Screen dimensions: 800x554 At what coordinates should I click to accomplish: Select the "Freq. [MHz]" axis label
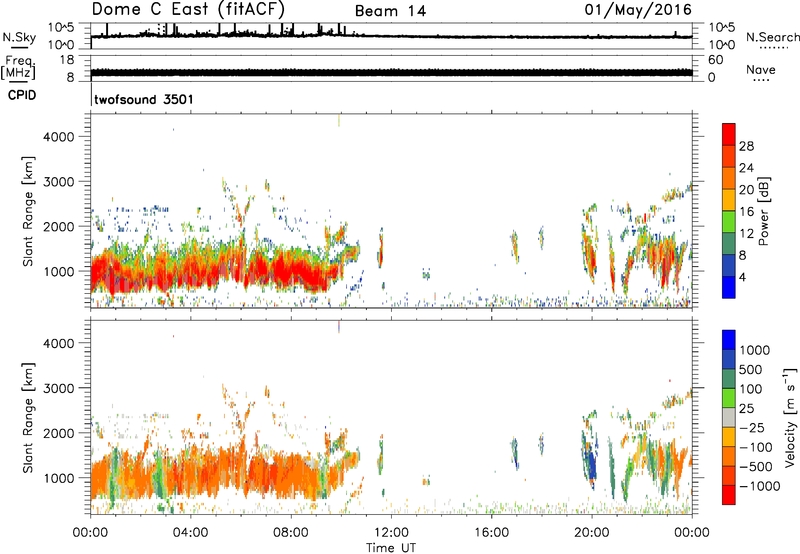coord(18,67)
